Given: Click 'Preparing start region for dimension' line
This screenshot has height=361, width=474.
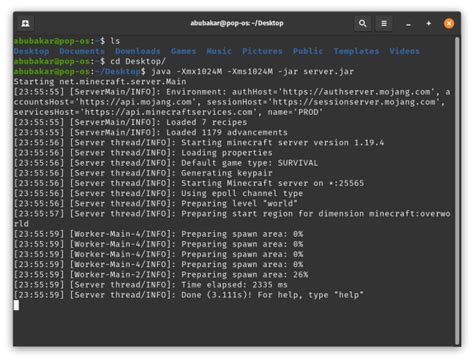Looking at the screenshot, I should (x=272, y=214).
